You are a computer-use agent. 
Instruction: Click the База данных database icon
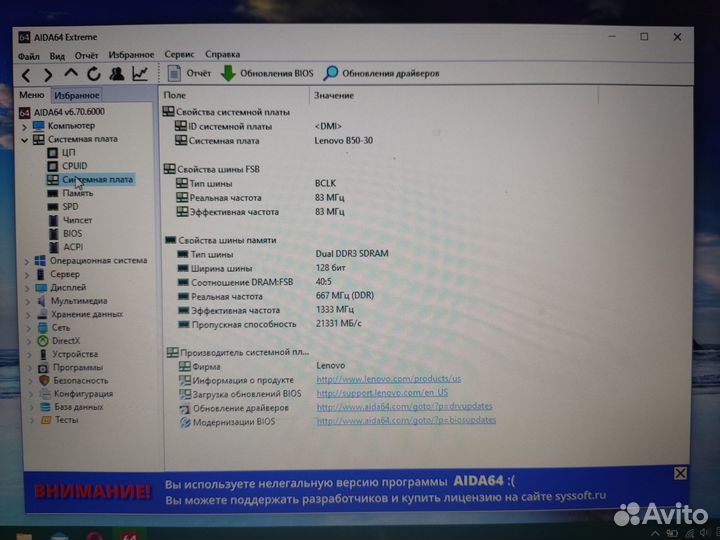tap(45, 407)
